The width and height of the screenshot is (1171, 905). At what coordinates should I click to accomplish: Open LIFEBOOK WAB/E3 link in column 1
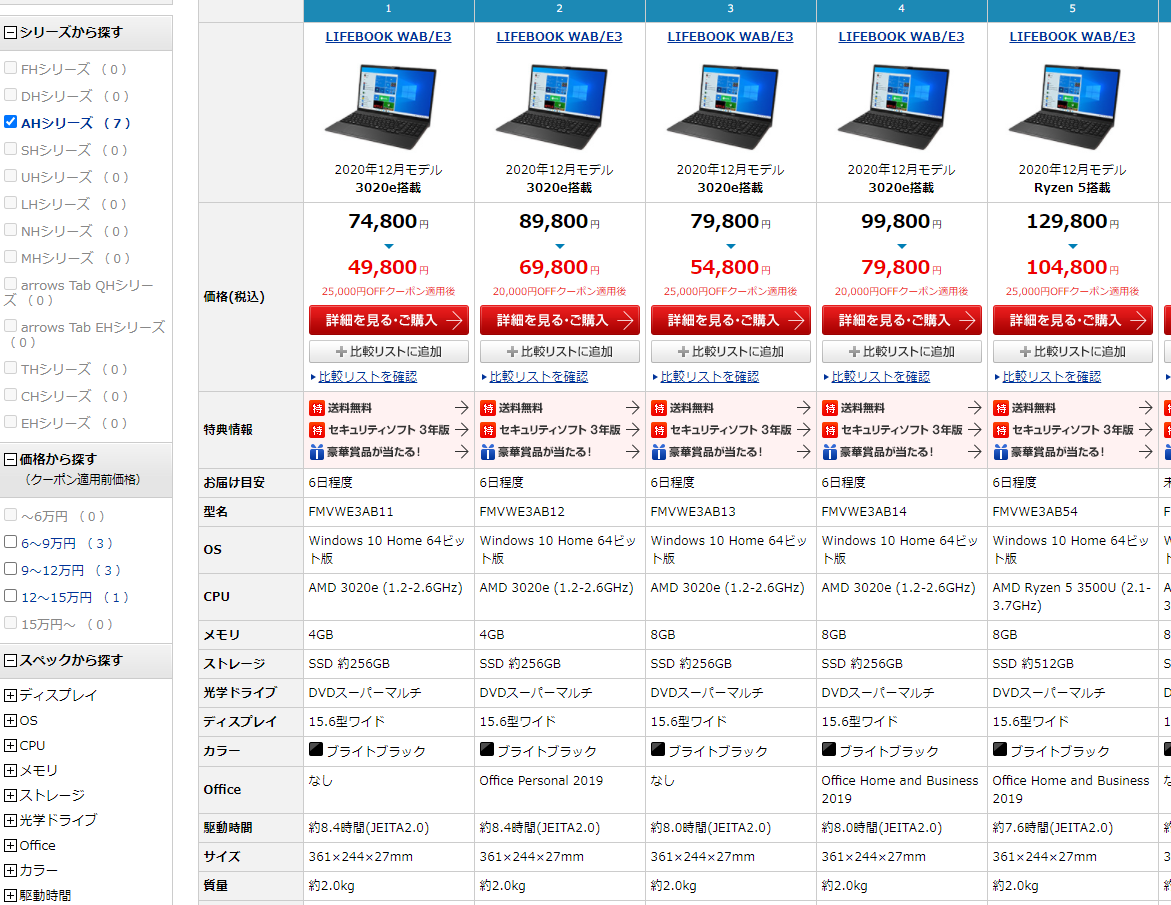tap(388, 37)
